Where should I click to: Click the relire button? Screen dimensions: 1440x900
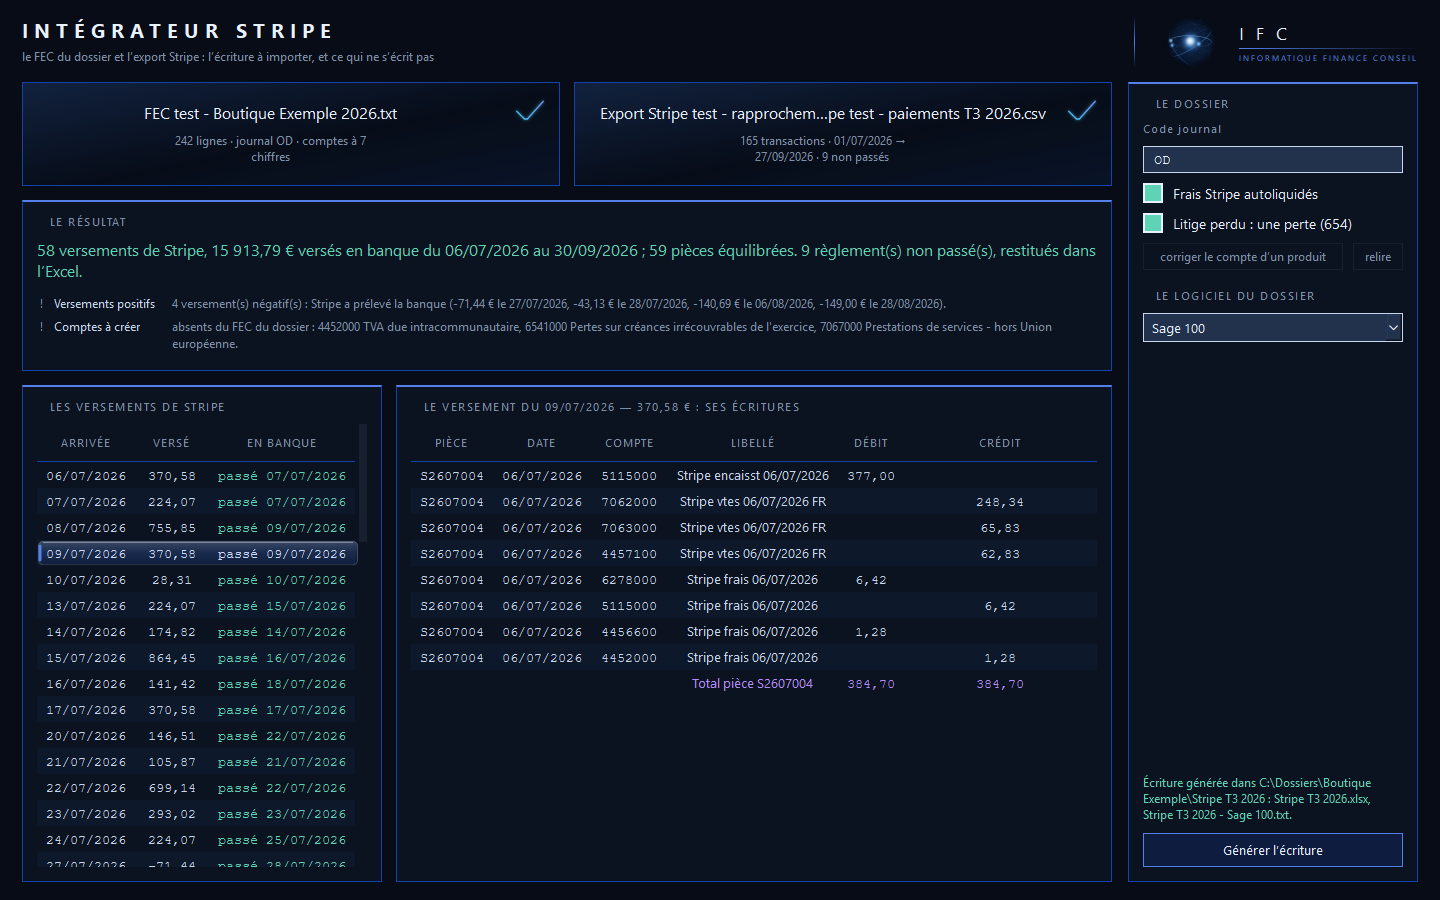point(1378,257)
